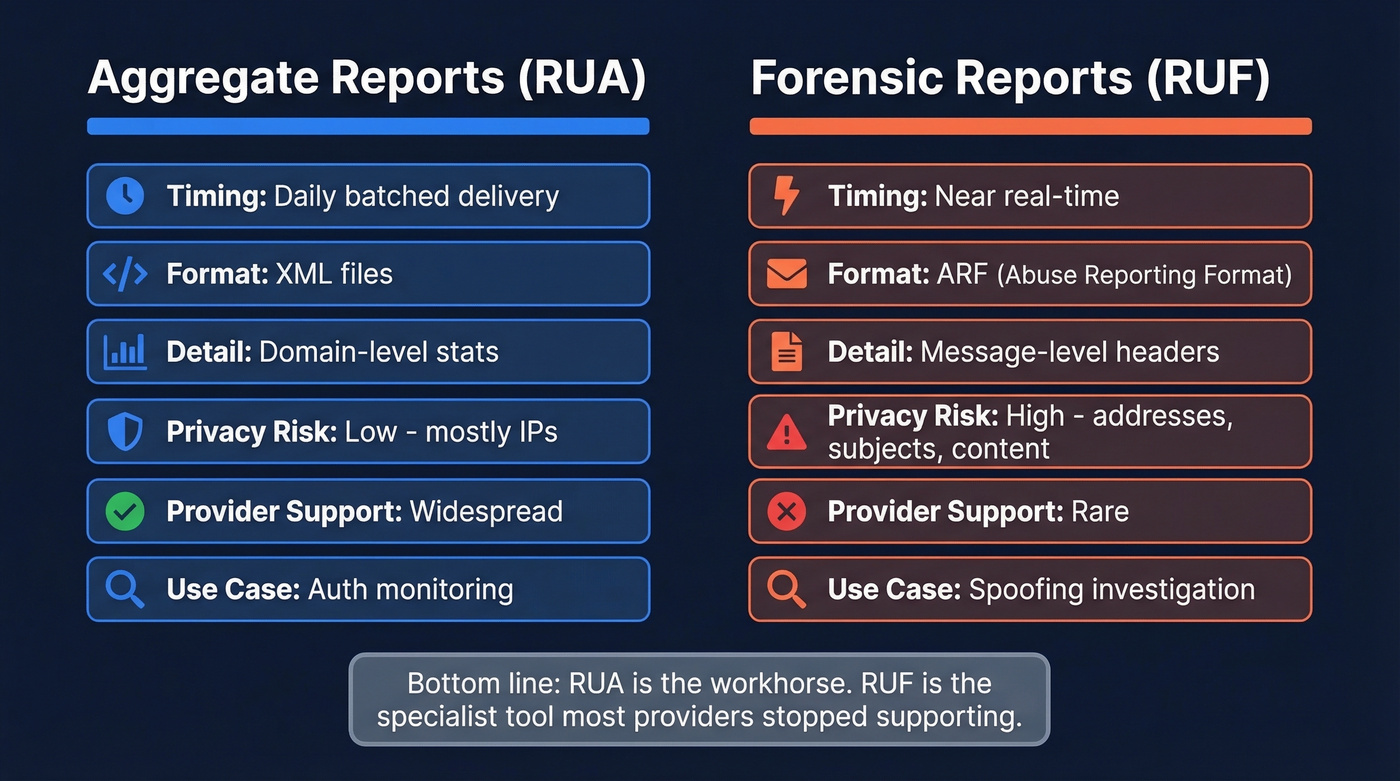Click the red warning triangle Privacy icon
This screenshot has height=781, width=1400.
pos(786,430)
